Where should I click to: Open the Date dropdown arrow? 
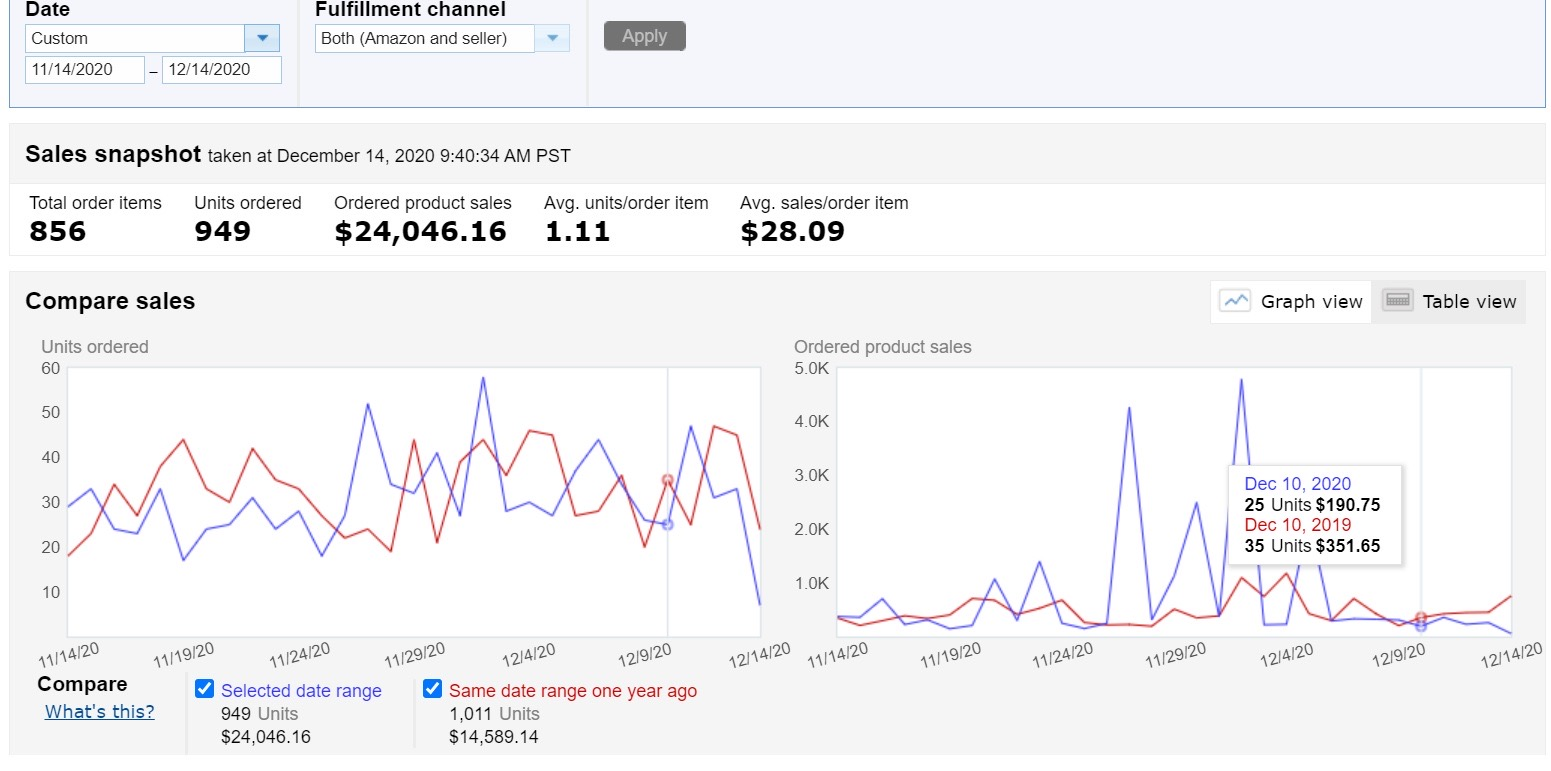click(x=262, y=38)
